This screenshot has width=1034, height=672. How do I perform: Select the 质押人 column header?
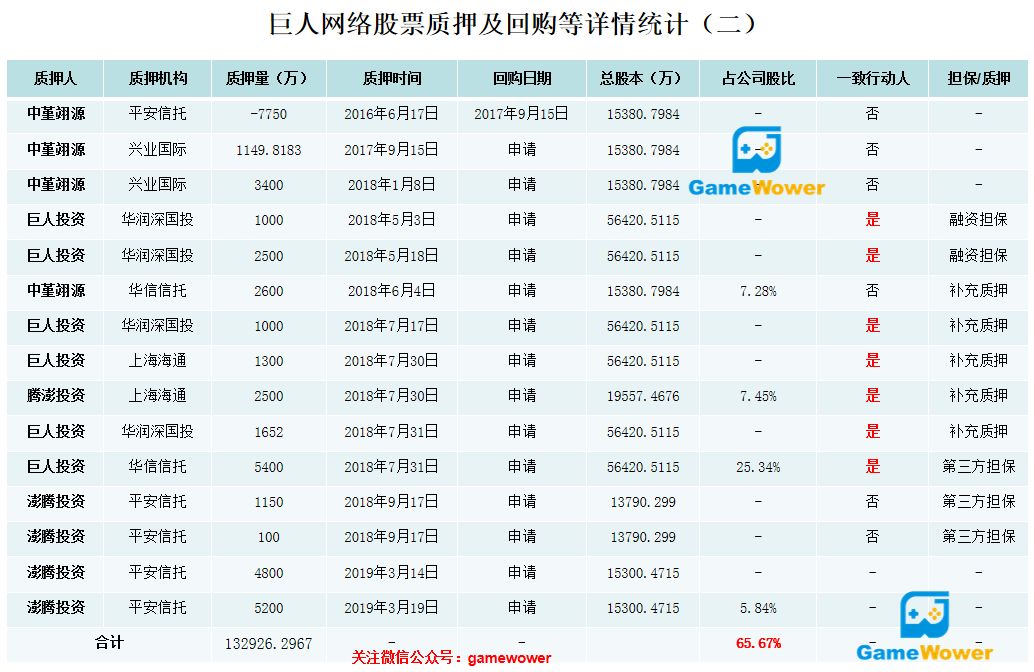pos(55,78)
